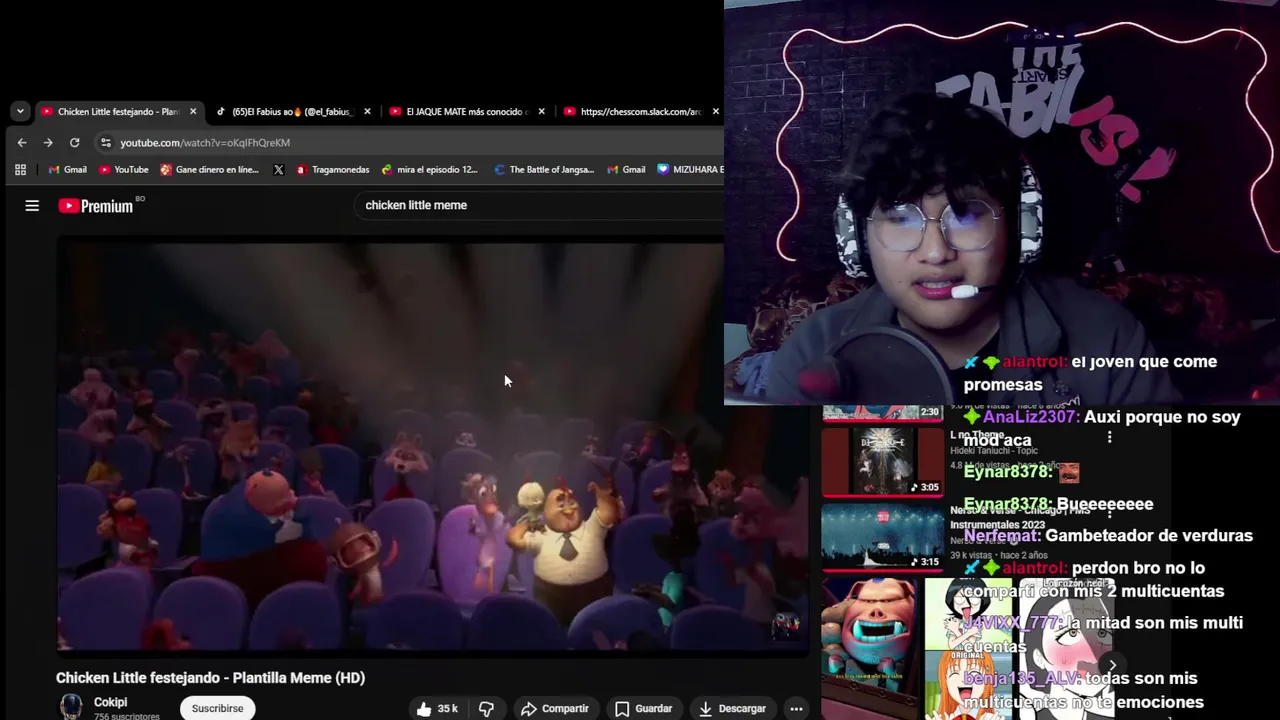Open 'Gane dinero en líne...' bookmark
The width and height of the screenshot is (1280, 720).
[209, 170]
